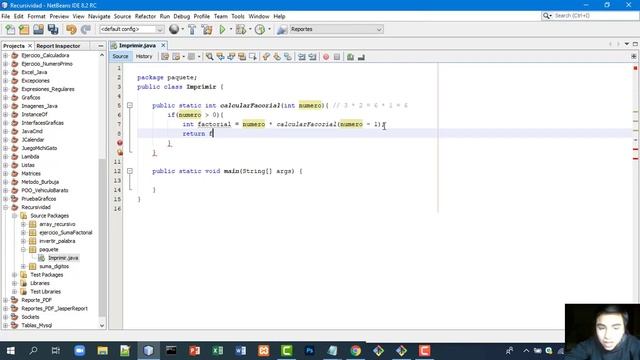
Task: Open the Navigate menu
Action: coord(99,16)
